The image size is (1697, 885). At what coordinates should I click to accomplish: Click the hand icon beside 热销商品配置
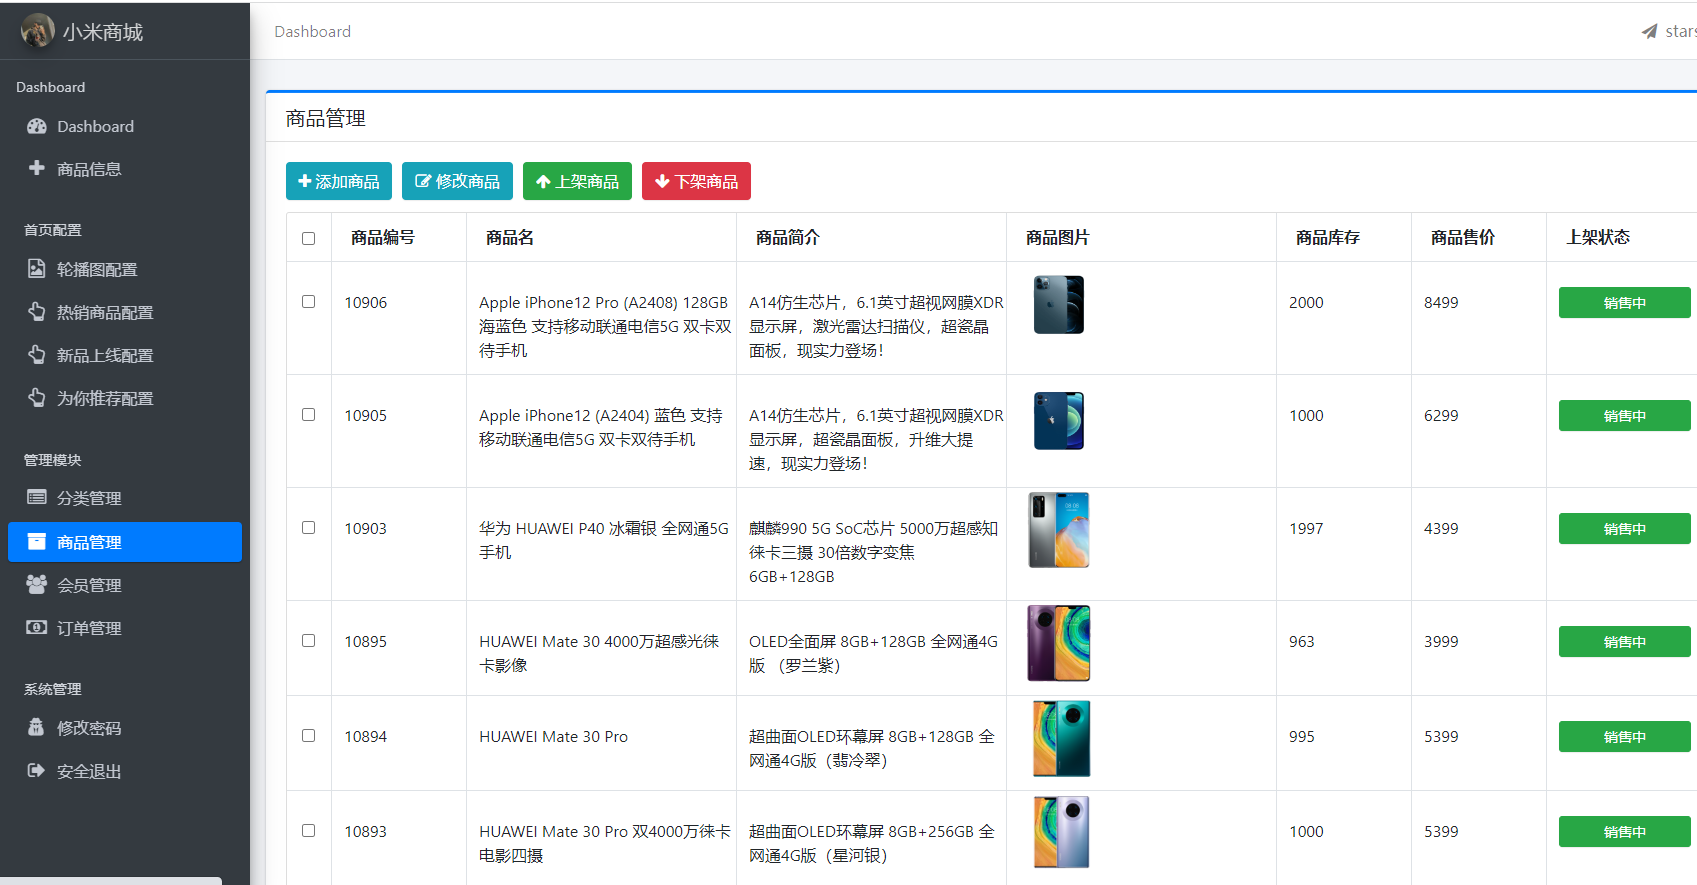tap(37, 312)
